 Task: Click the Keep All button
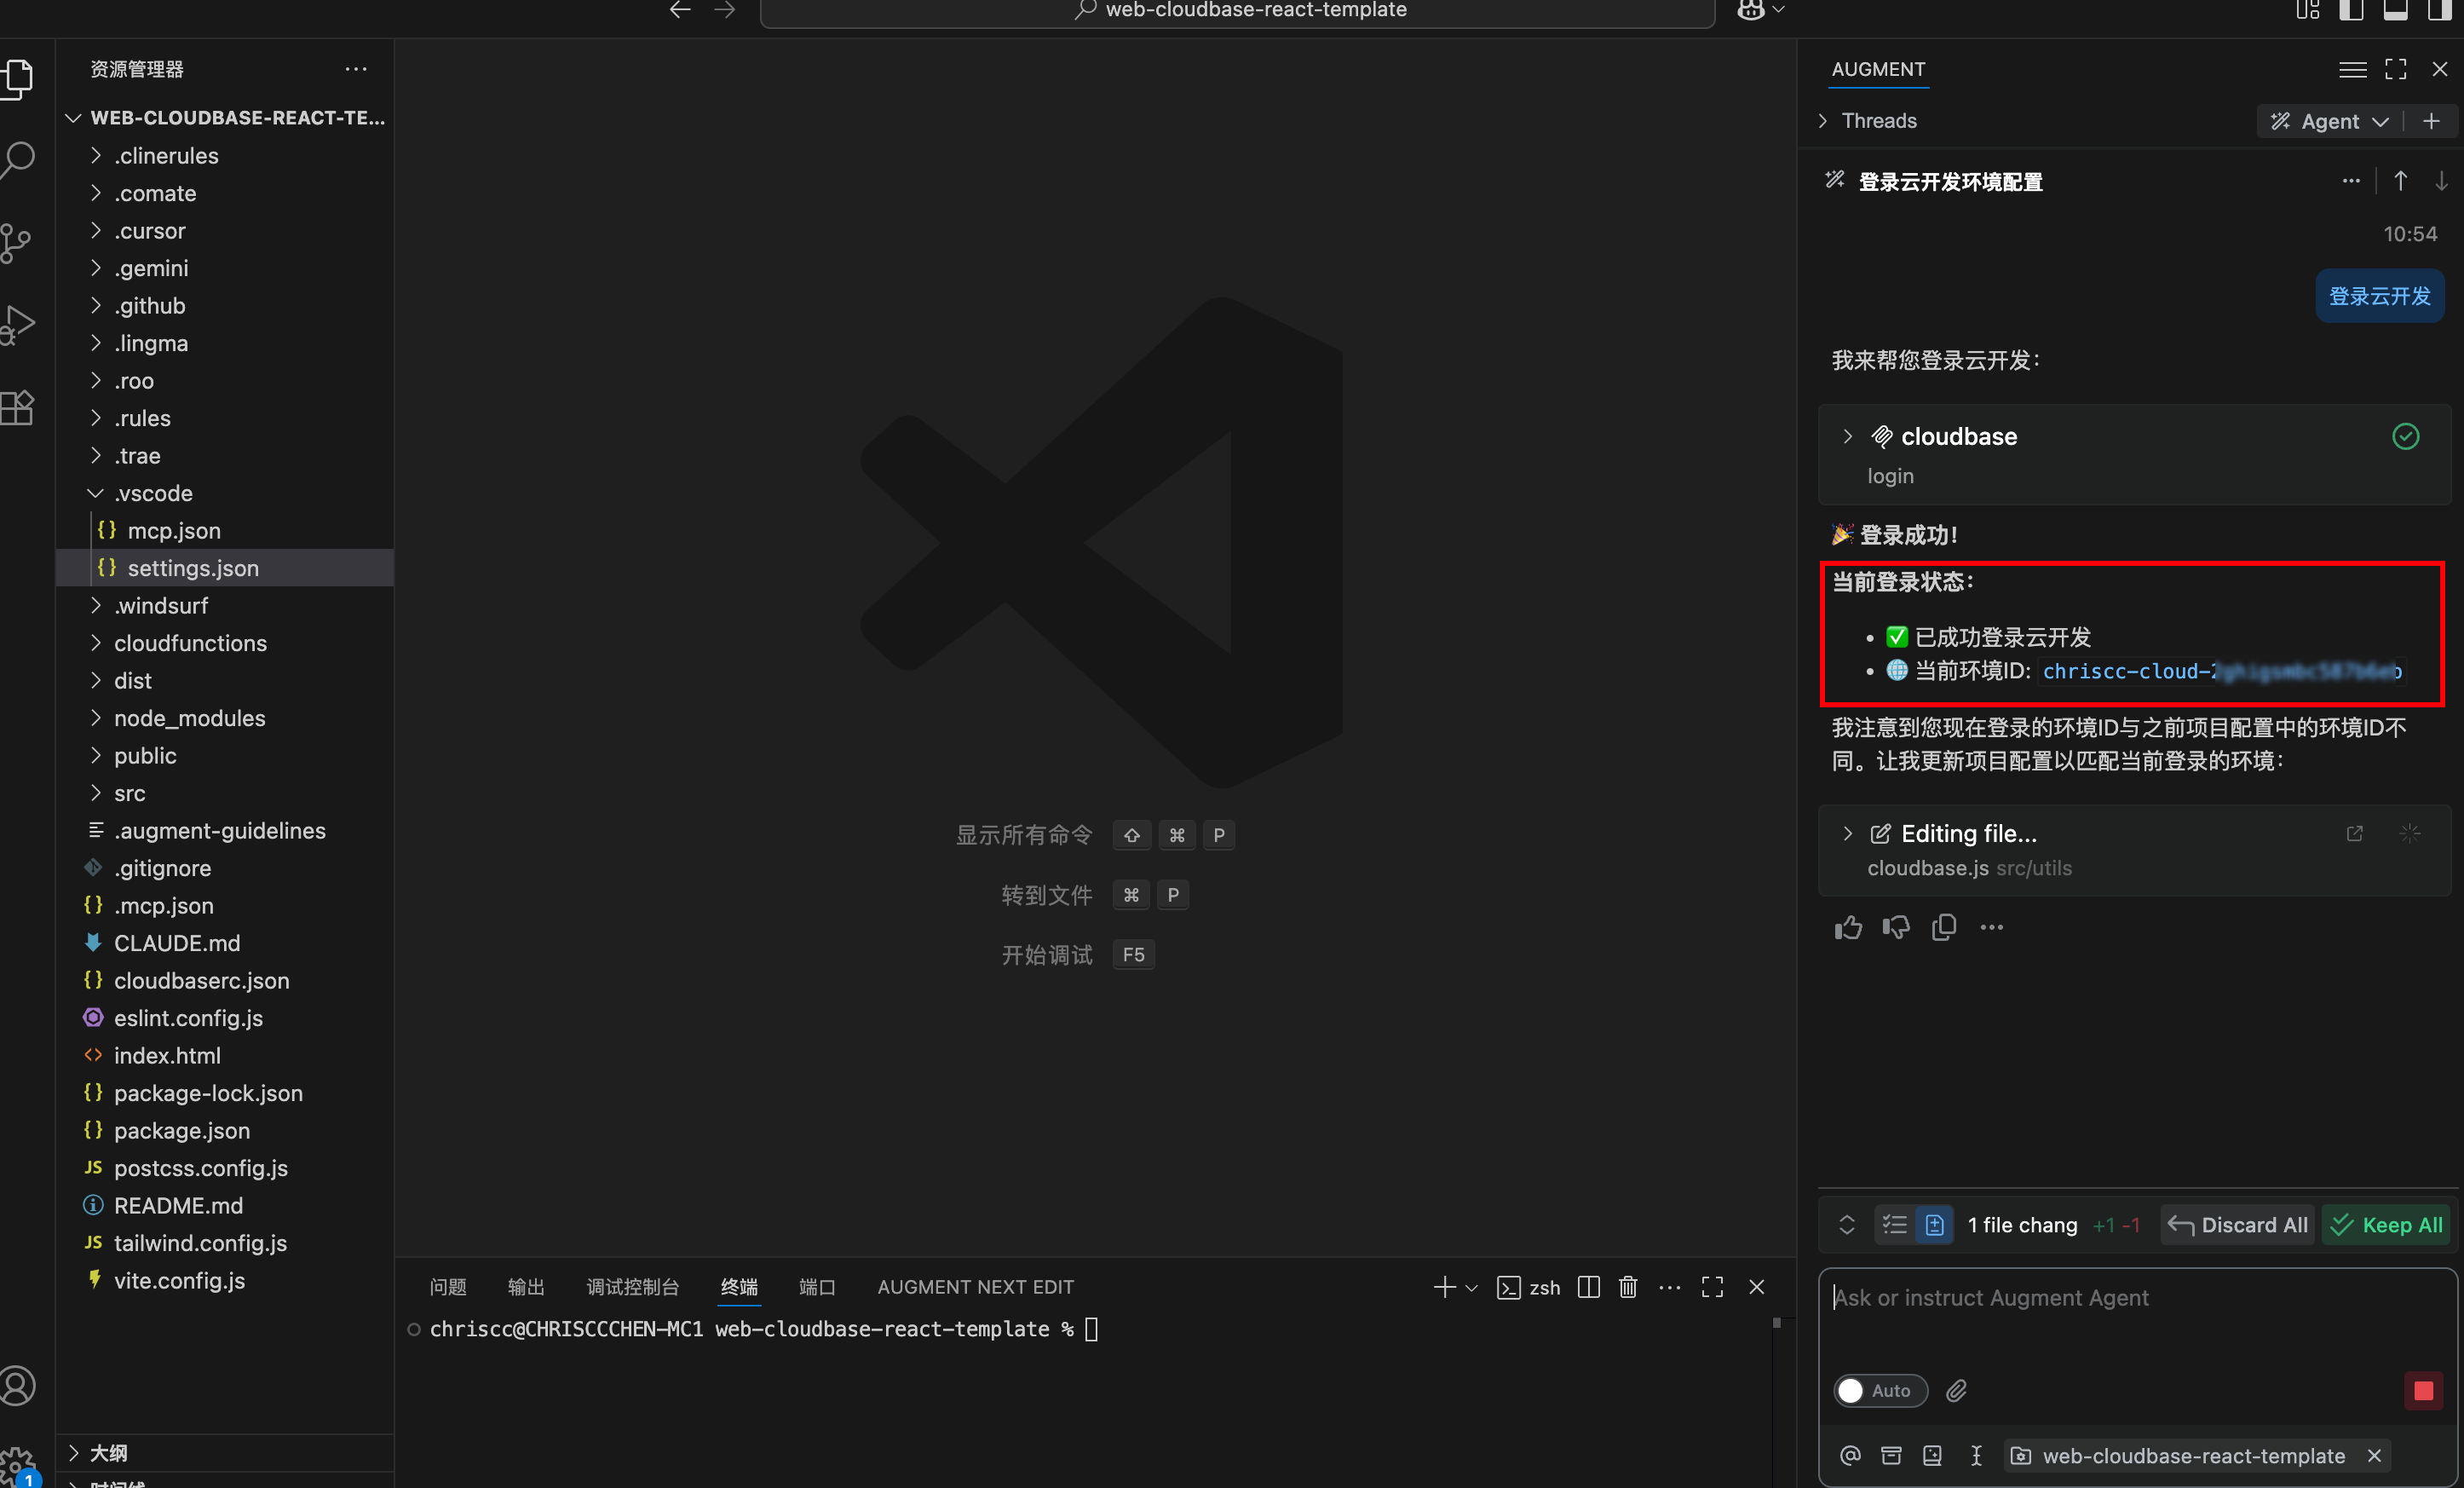[2386, 1225]
